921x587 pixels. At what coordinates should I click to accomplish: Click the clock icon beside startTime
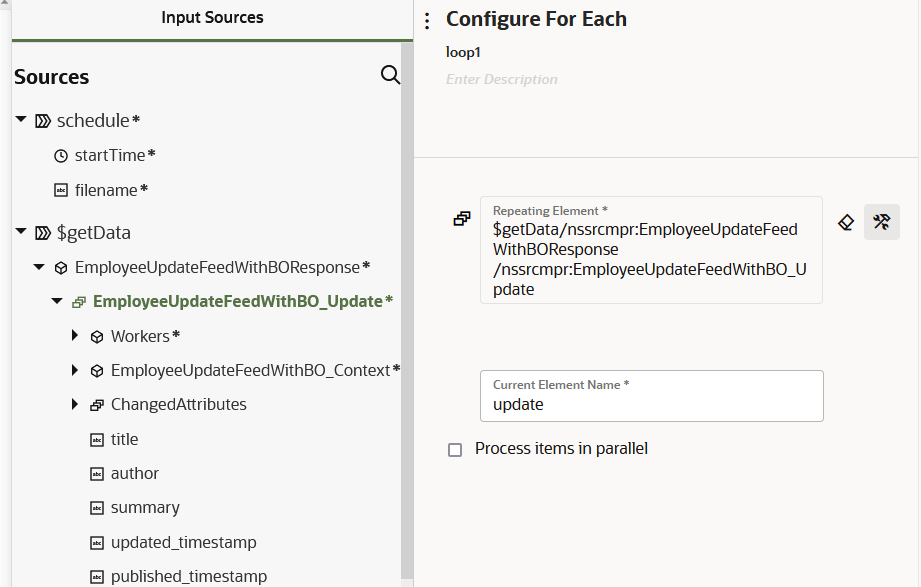(x=61, y=155)
